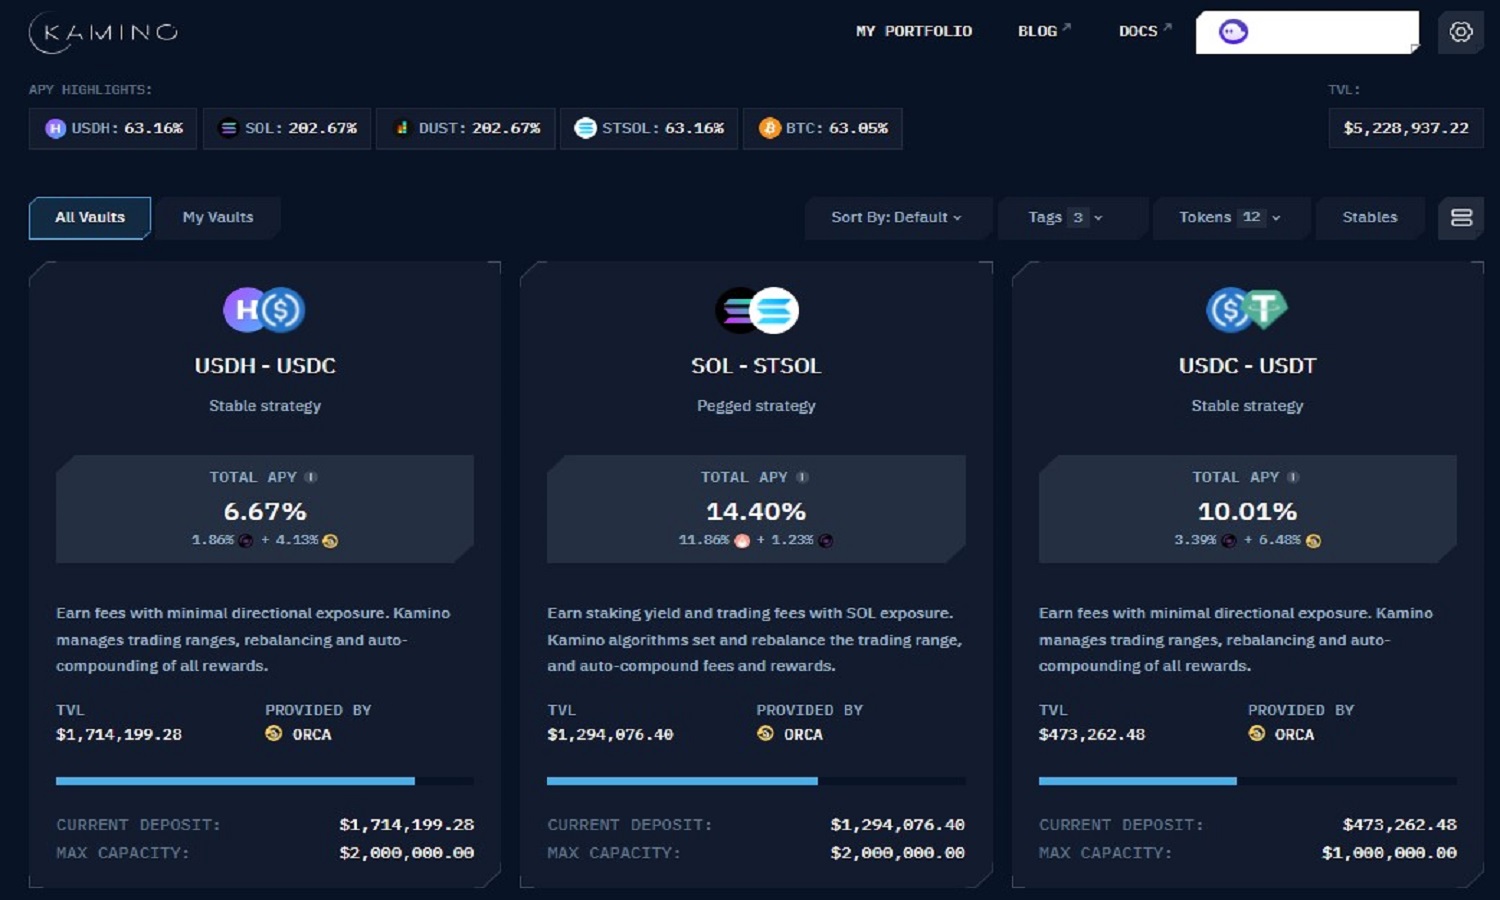Click the SOL-STSOL pair token icon

click(x=757, y=310)
